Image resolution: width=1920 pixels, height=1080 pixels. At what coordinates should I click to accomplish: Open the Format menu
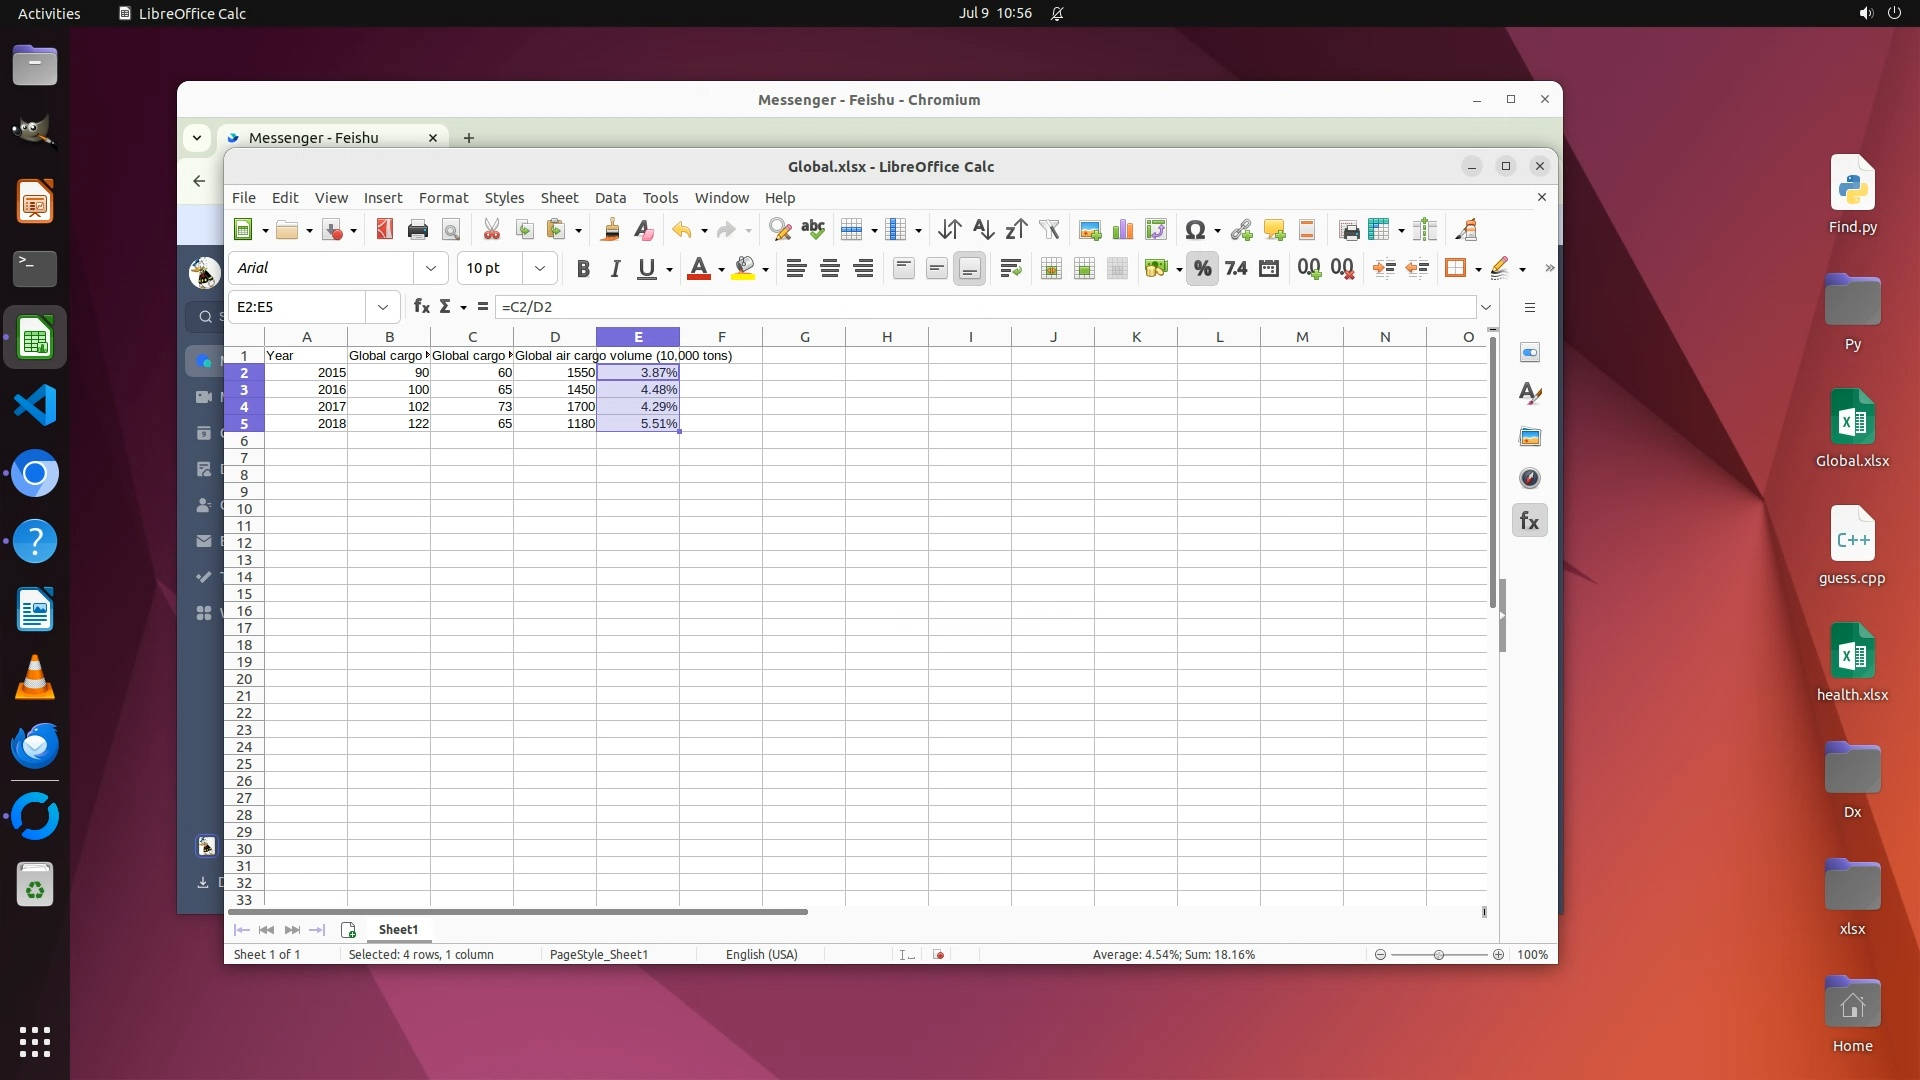[443, 198]
